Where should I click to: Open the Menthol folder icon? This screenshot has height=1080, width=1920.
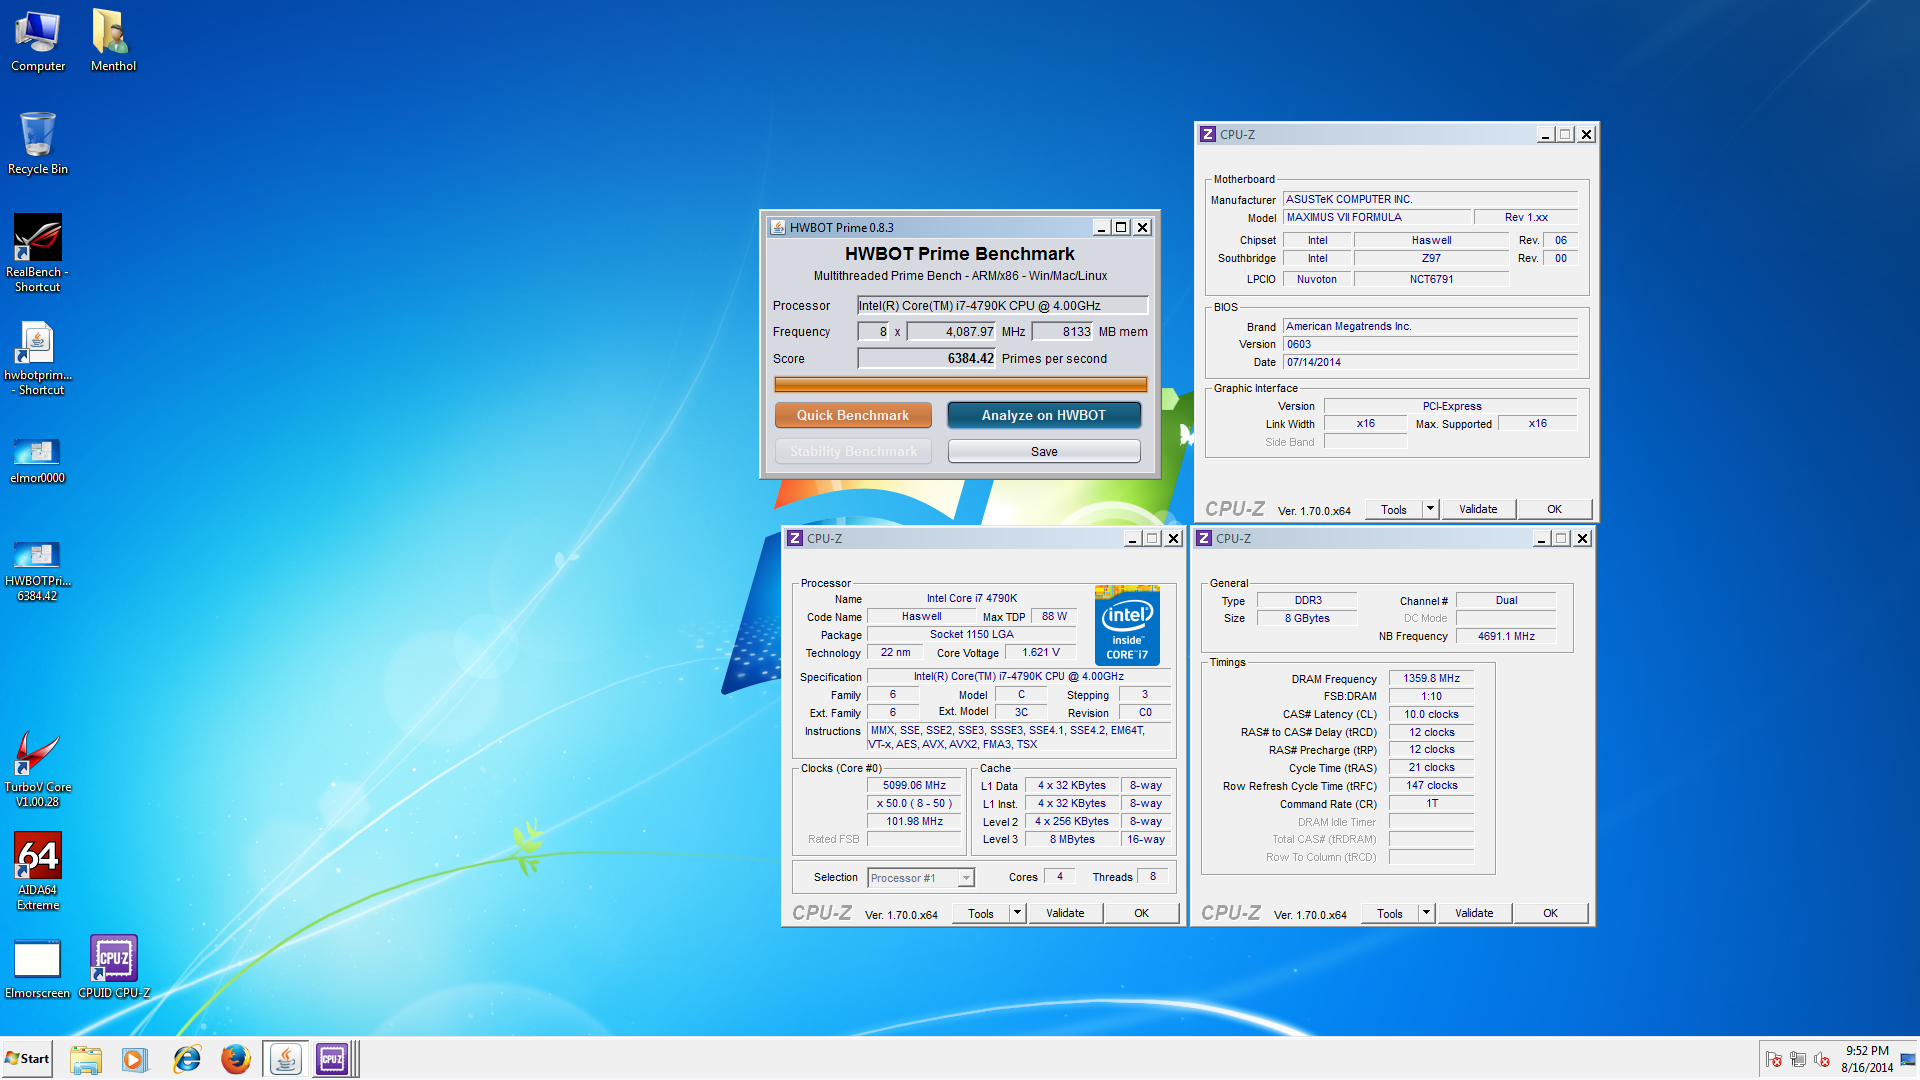pyautogui.click(x=113, y=41)
